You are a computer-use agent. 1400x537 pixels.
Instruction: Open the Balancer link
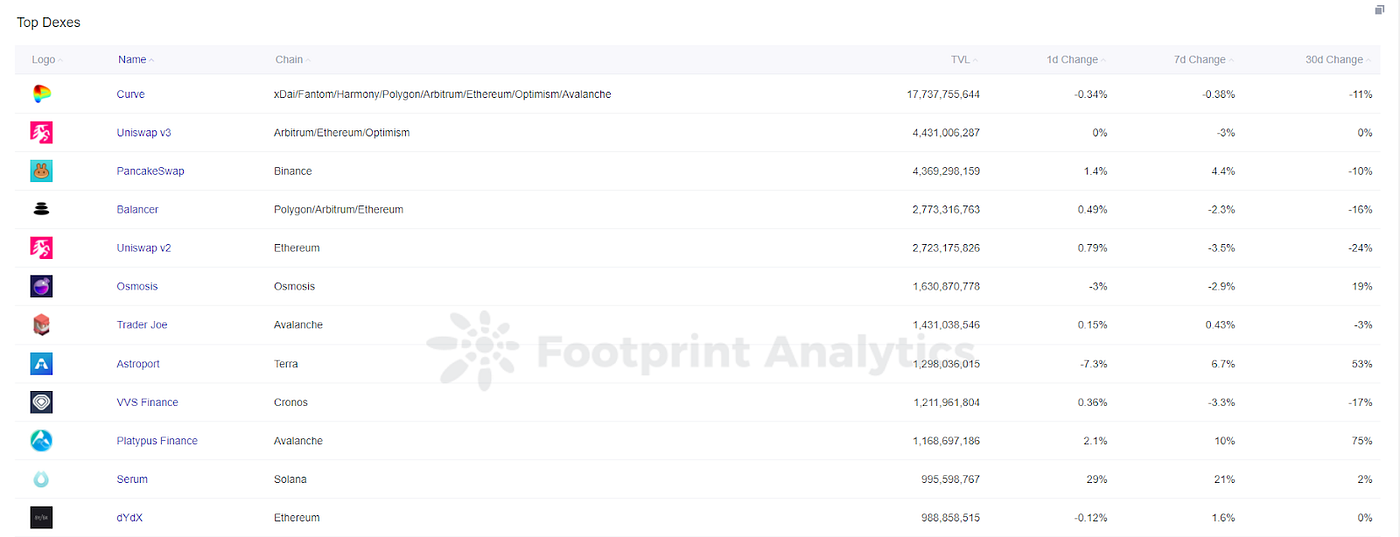pyautogui.click(x=137, y=210)
